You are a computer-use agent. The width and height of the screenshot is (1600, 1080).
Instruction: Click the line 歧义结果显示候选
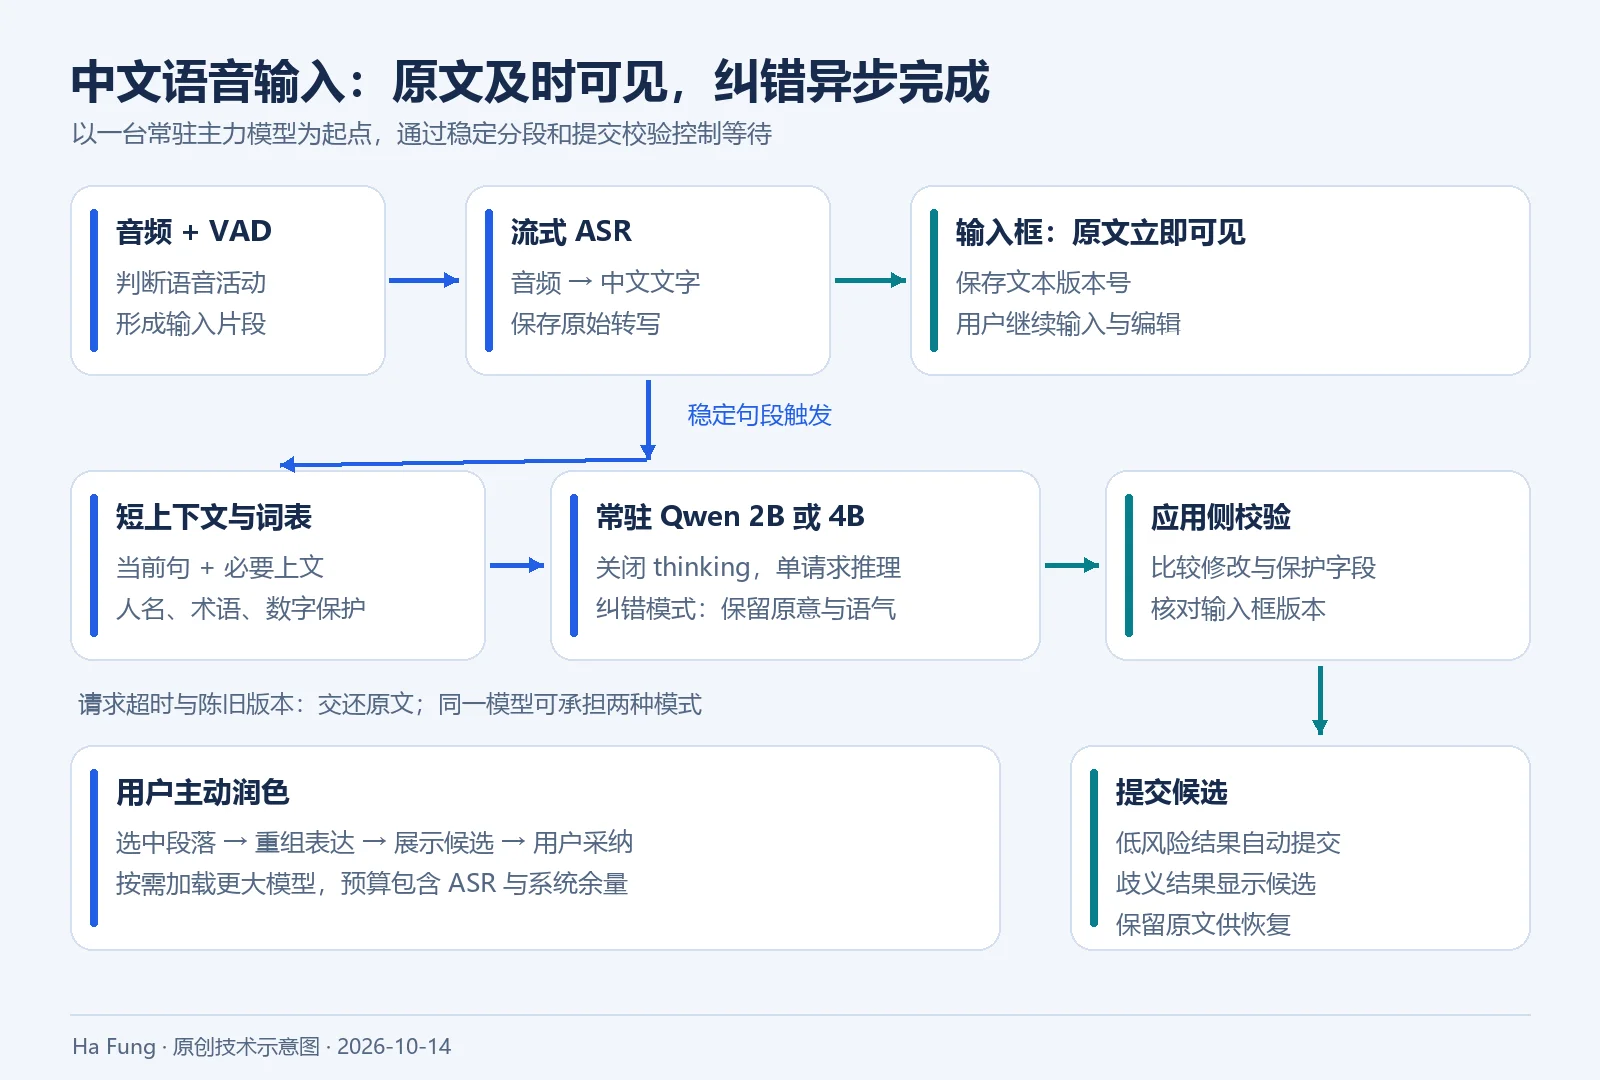(x=1216, y=884)
